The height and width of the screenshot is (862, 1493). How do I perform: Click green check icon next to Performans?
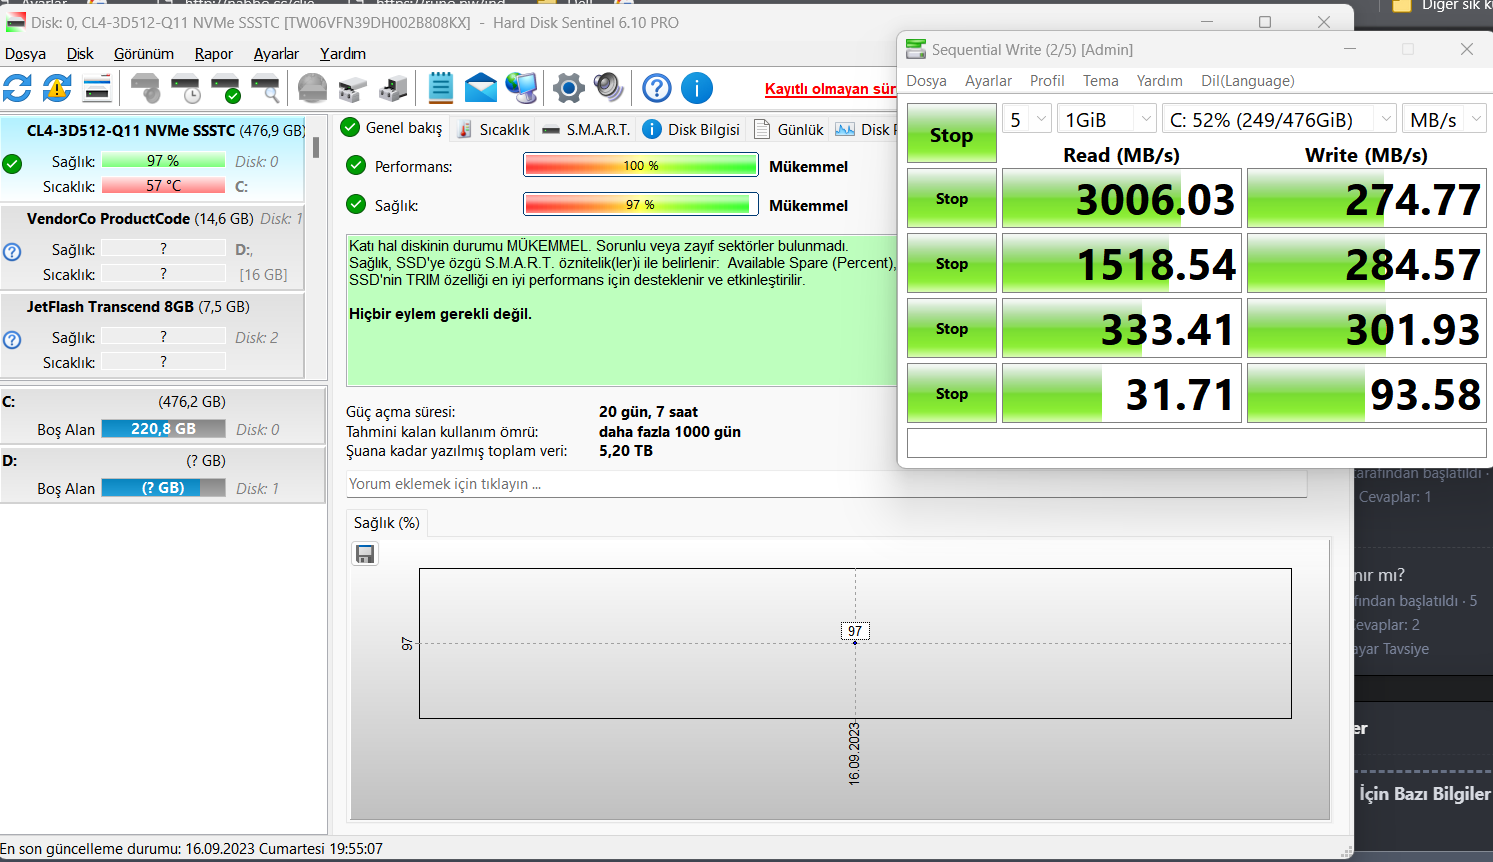pos(356,166)
